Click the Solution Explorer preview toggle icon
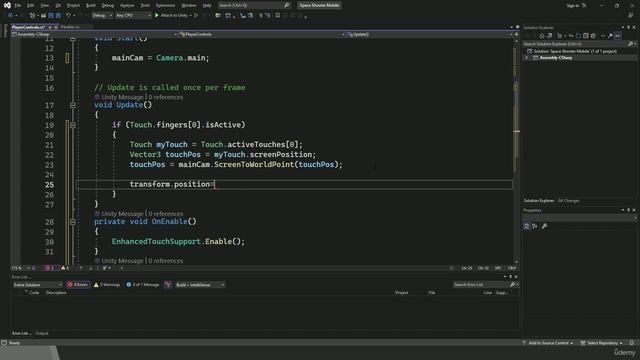Viewport: 640px width, 360px height. (x=618, y=36)
